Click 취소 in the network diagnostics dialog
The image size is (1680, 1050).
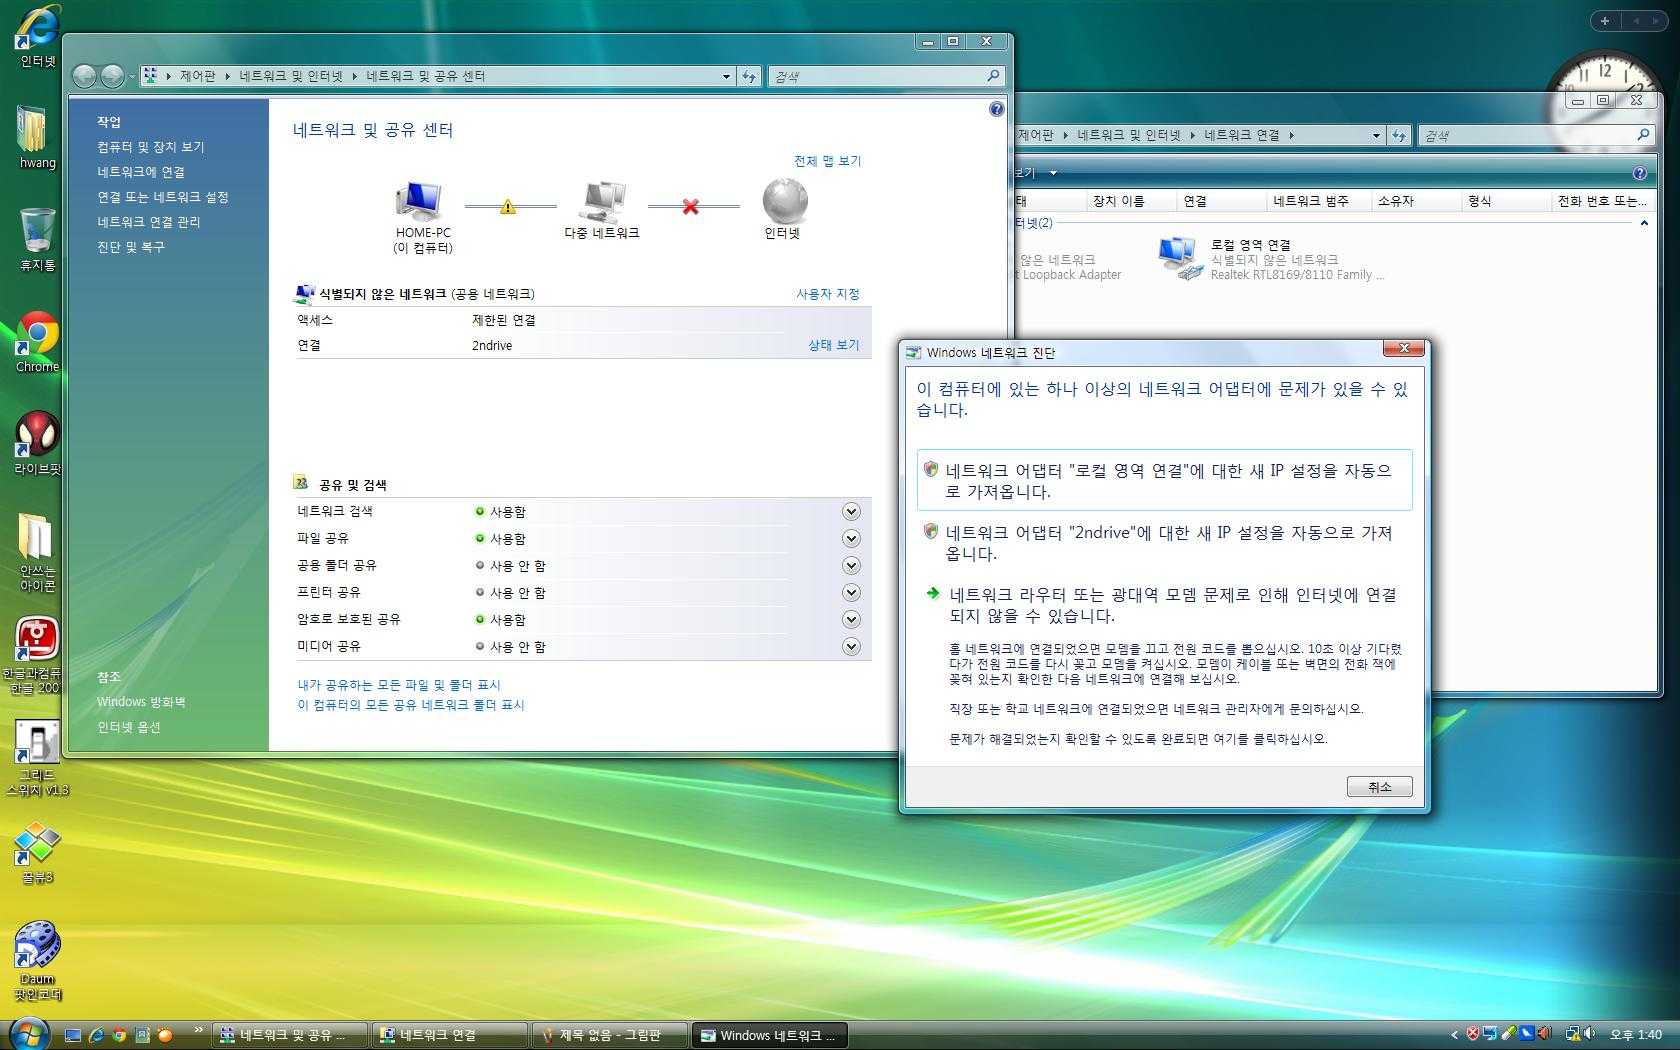[1379, 787]
